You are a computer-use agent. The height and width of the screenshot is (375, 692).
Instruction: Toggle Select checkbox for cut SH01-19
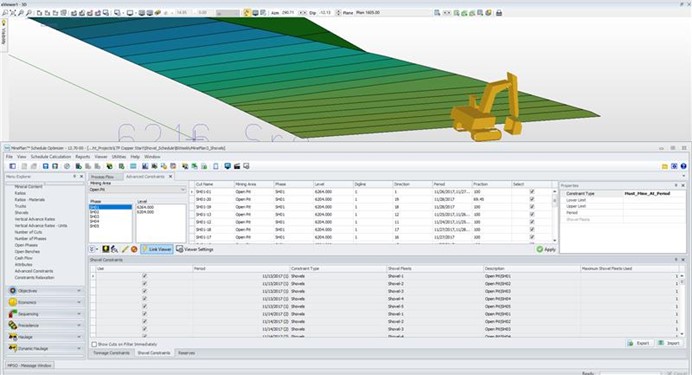point(532,207)
